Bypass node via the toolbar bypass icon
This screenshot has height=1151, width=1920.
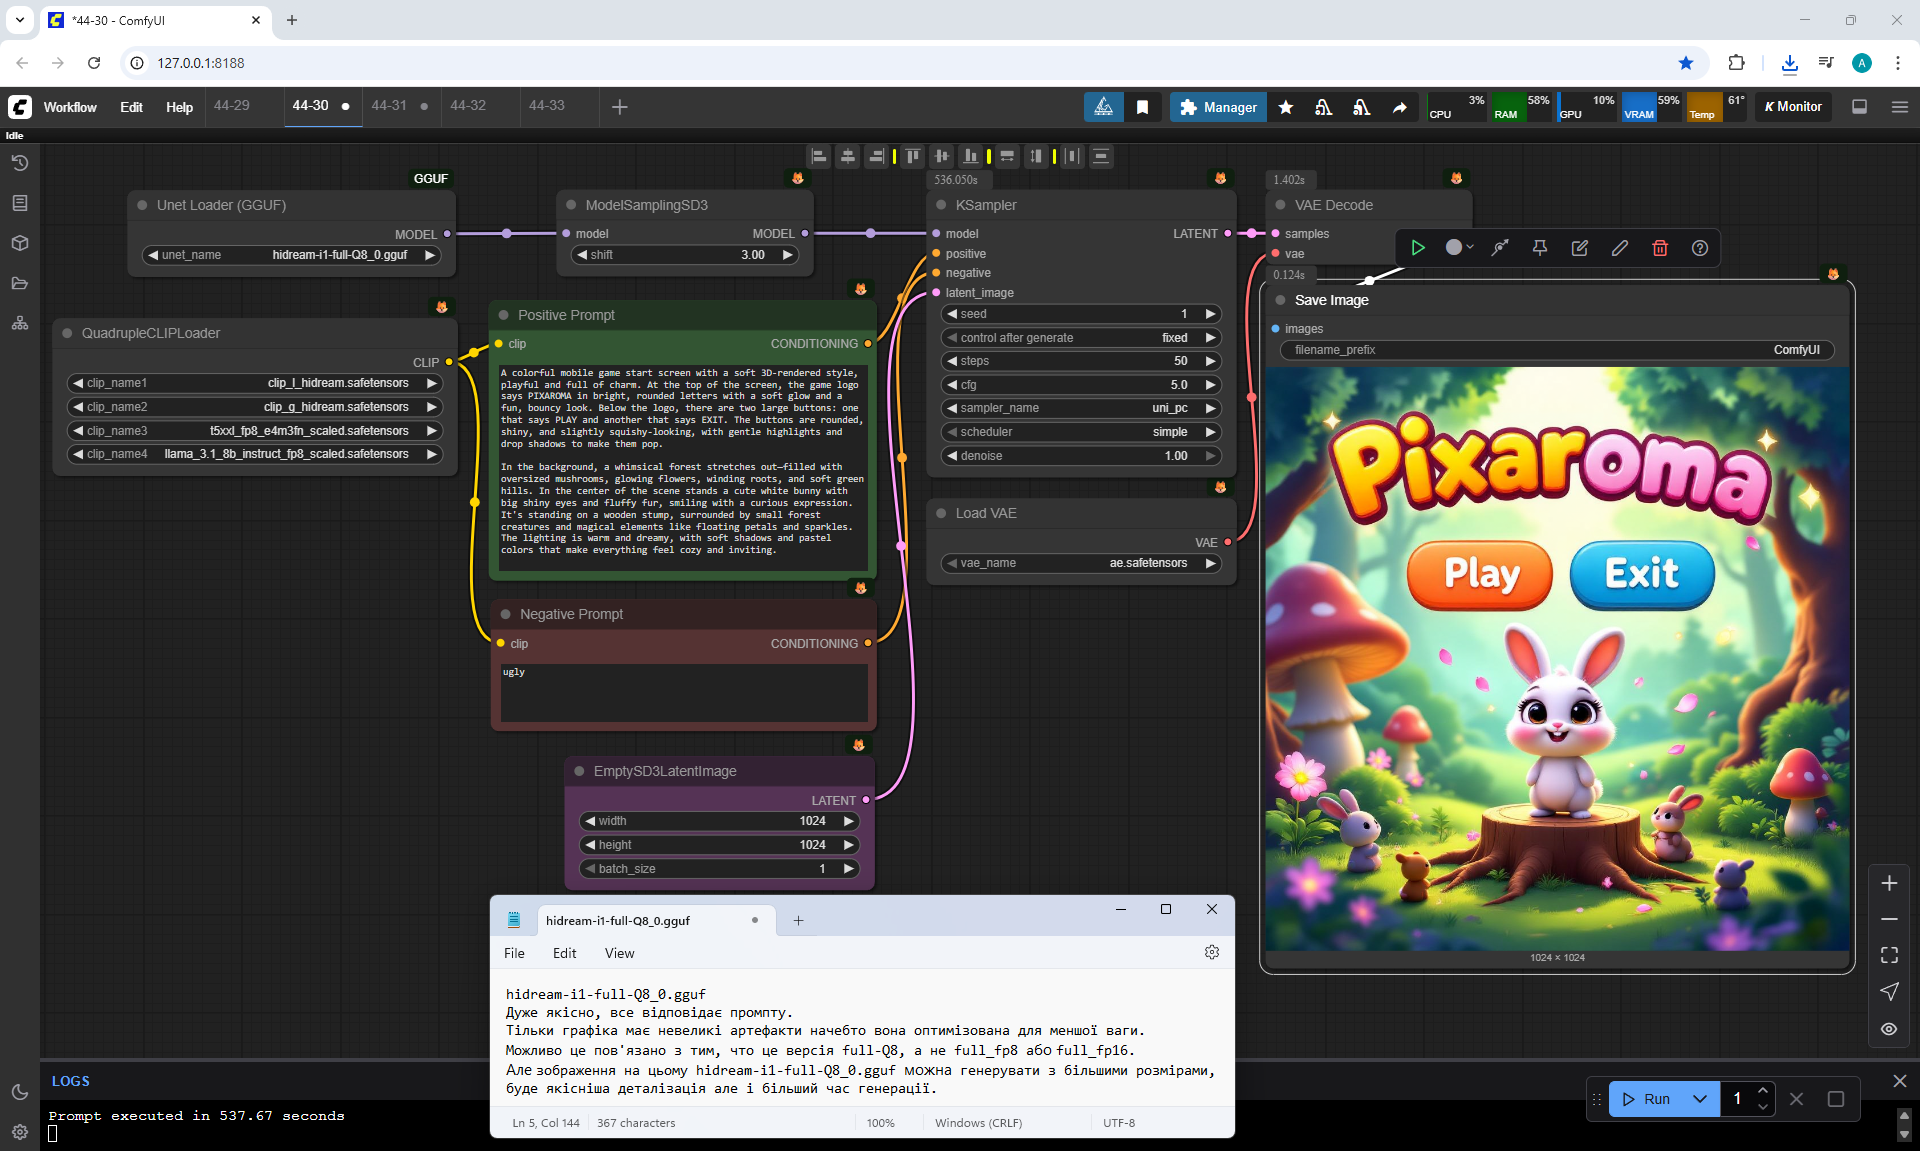click(x=1500, y=248)
